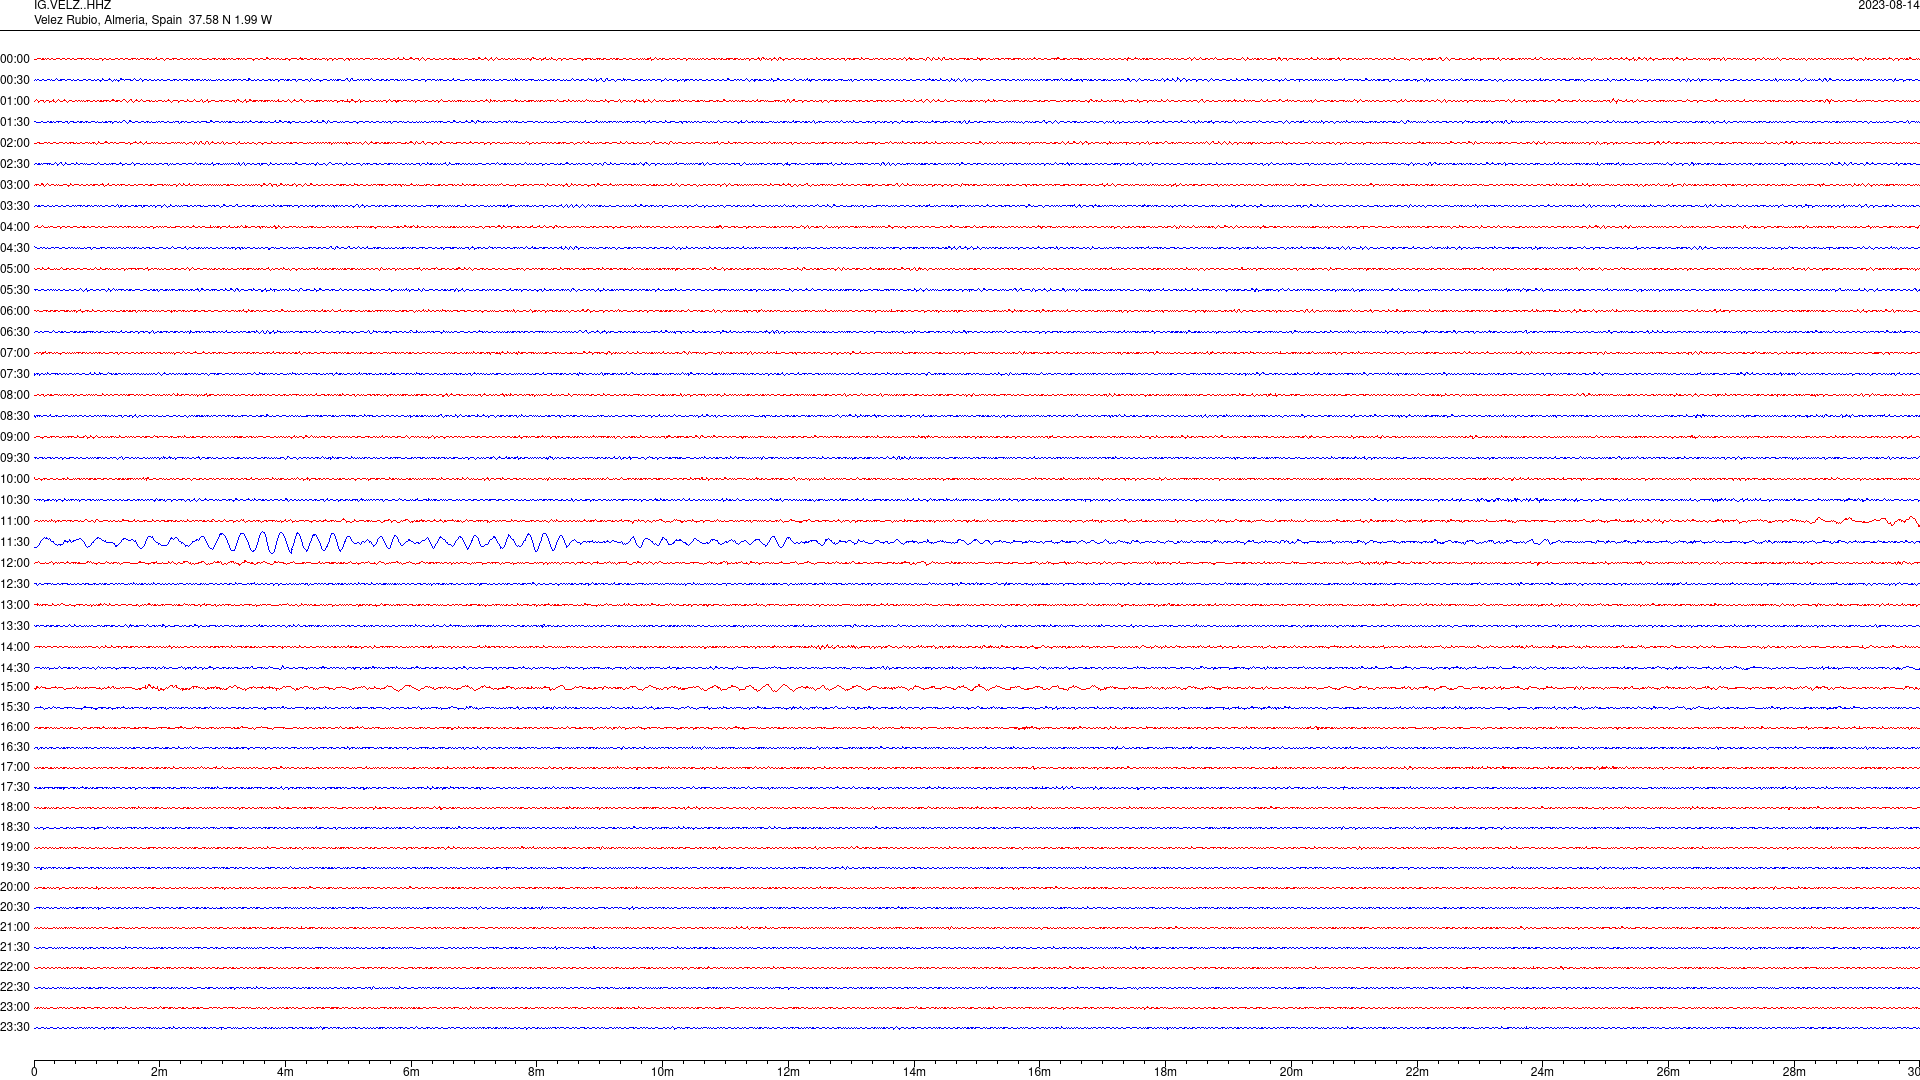Click the 04:30 time label
This screenshot has height=1080, width=1920.
pyautogui.click(x=15, y=248)
